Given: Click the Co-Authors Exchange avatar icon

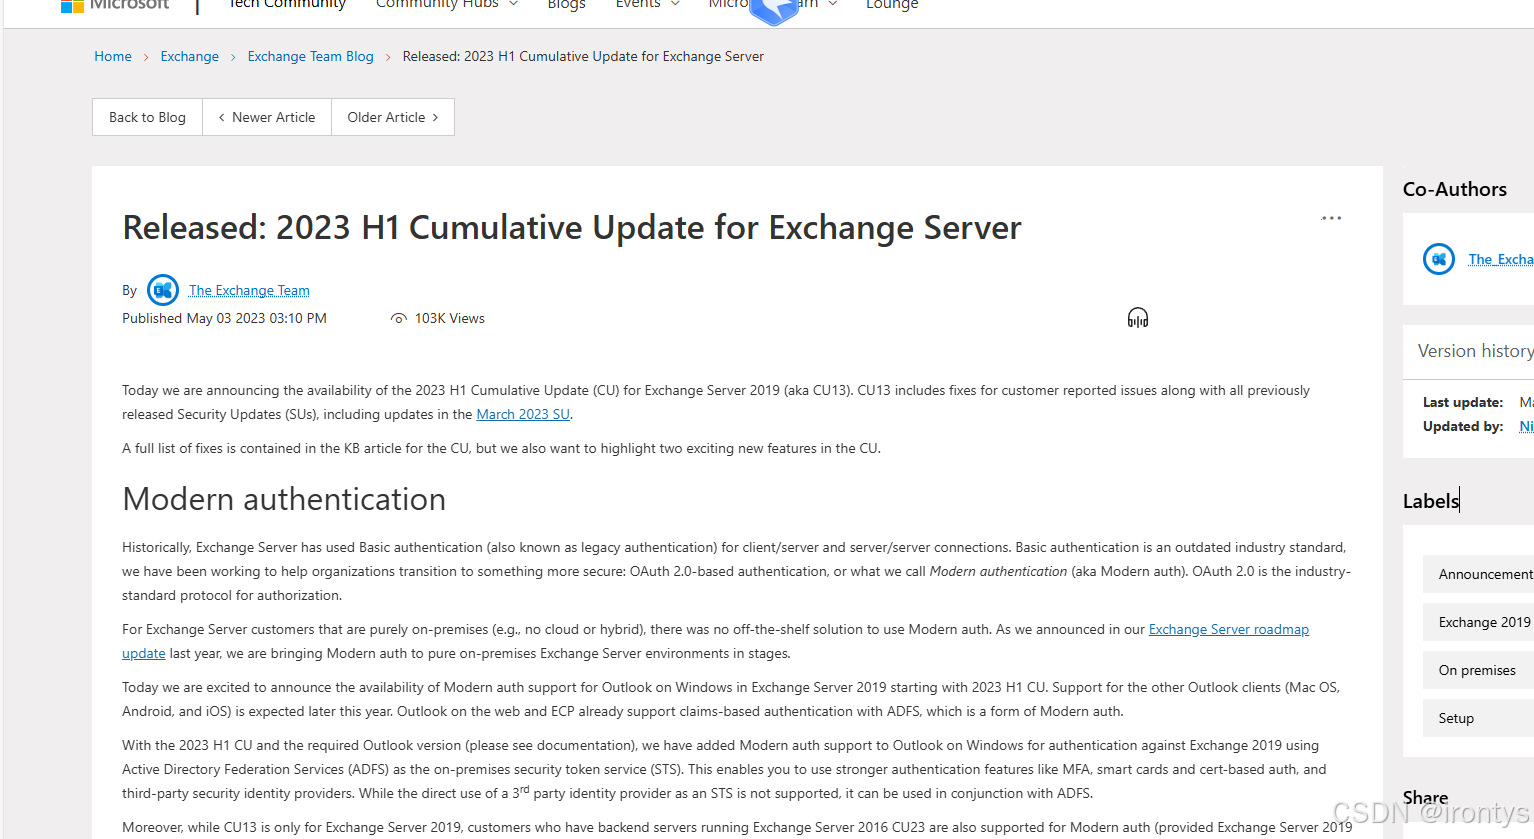Looking at the screenshot, I should tap(1439, 259).
